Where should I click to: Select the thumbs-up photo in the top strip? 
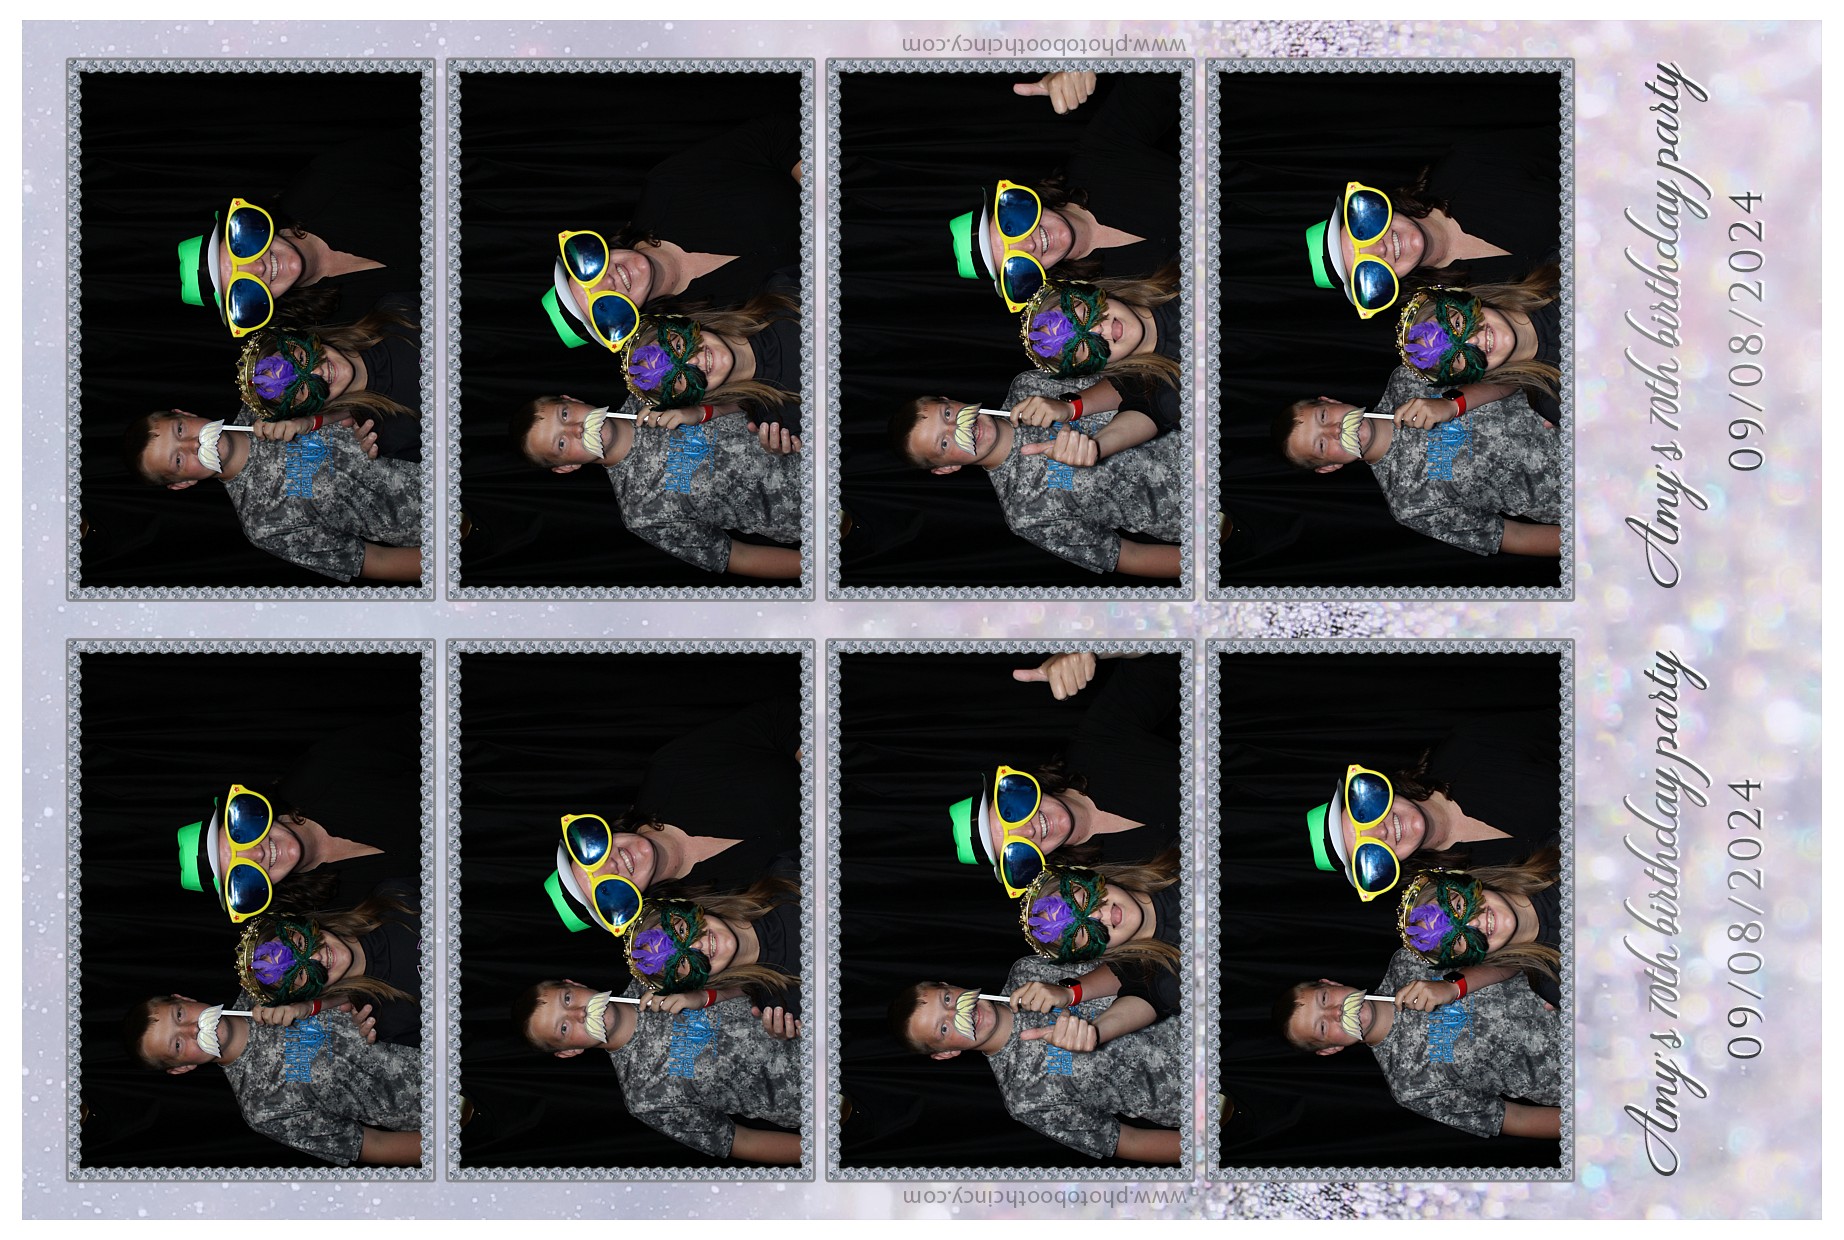1010,330
